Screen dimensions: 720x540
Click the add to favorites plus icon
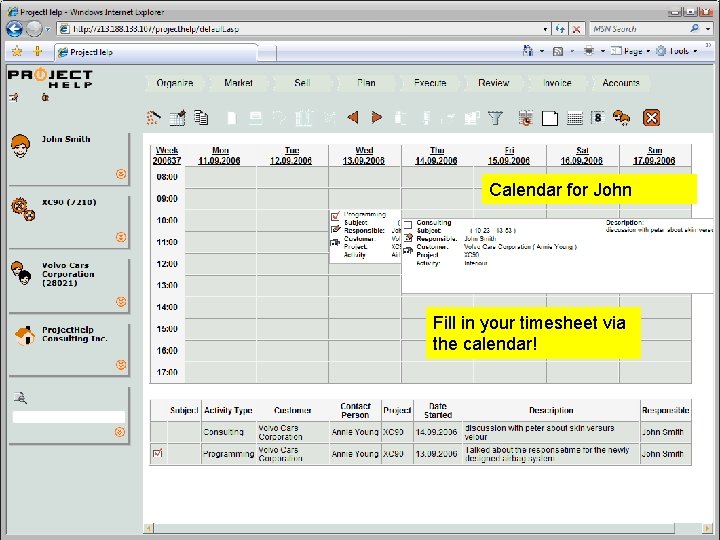(x=38, y=51)
